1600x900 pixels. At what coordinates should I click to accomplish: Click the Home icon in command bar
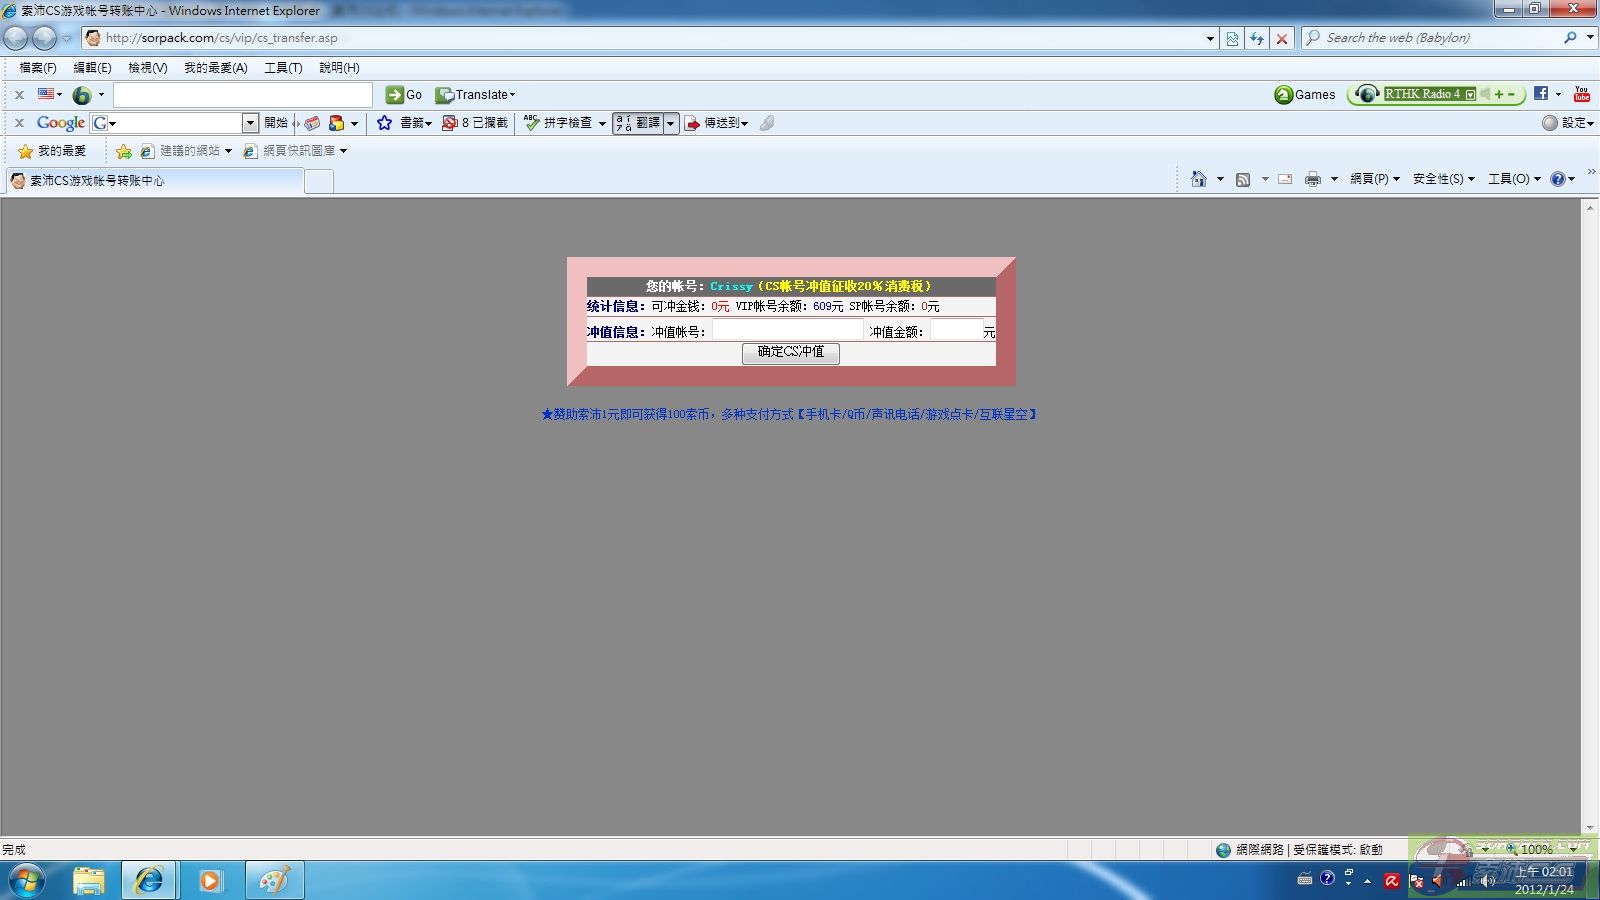(1198, 179)
